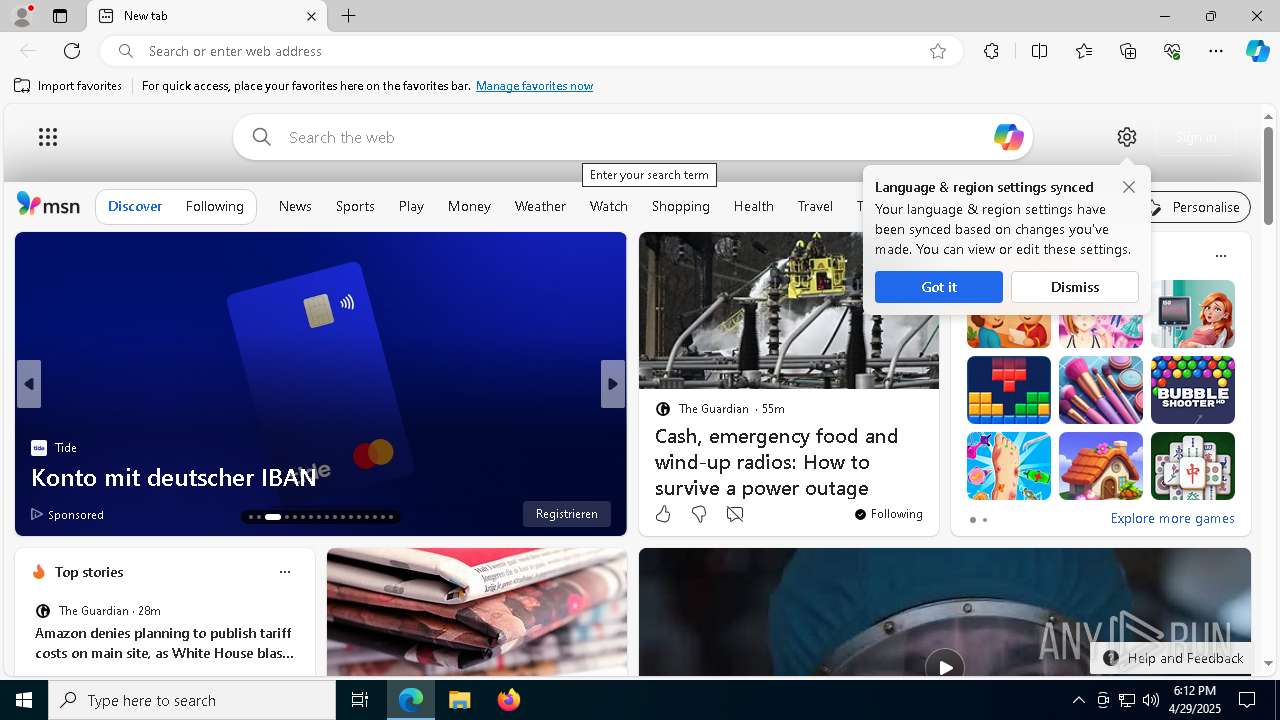This screenshot has width=1280, height=720.
Task: Open the Shopping menu item
Action: coord(680,206)
